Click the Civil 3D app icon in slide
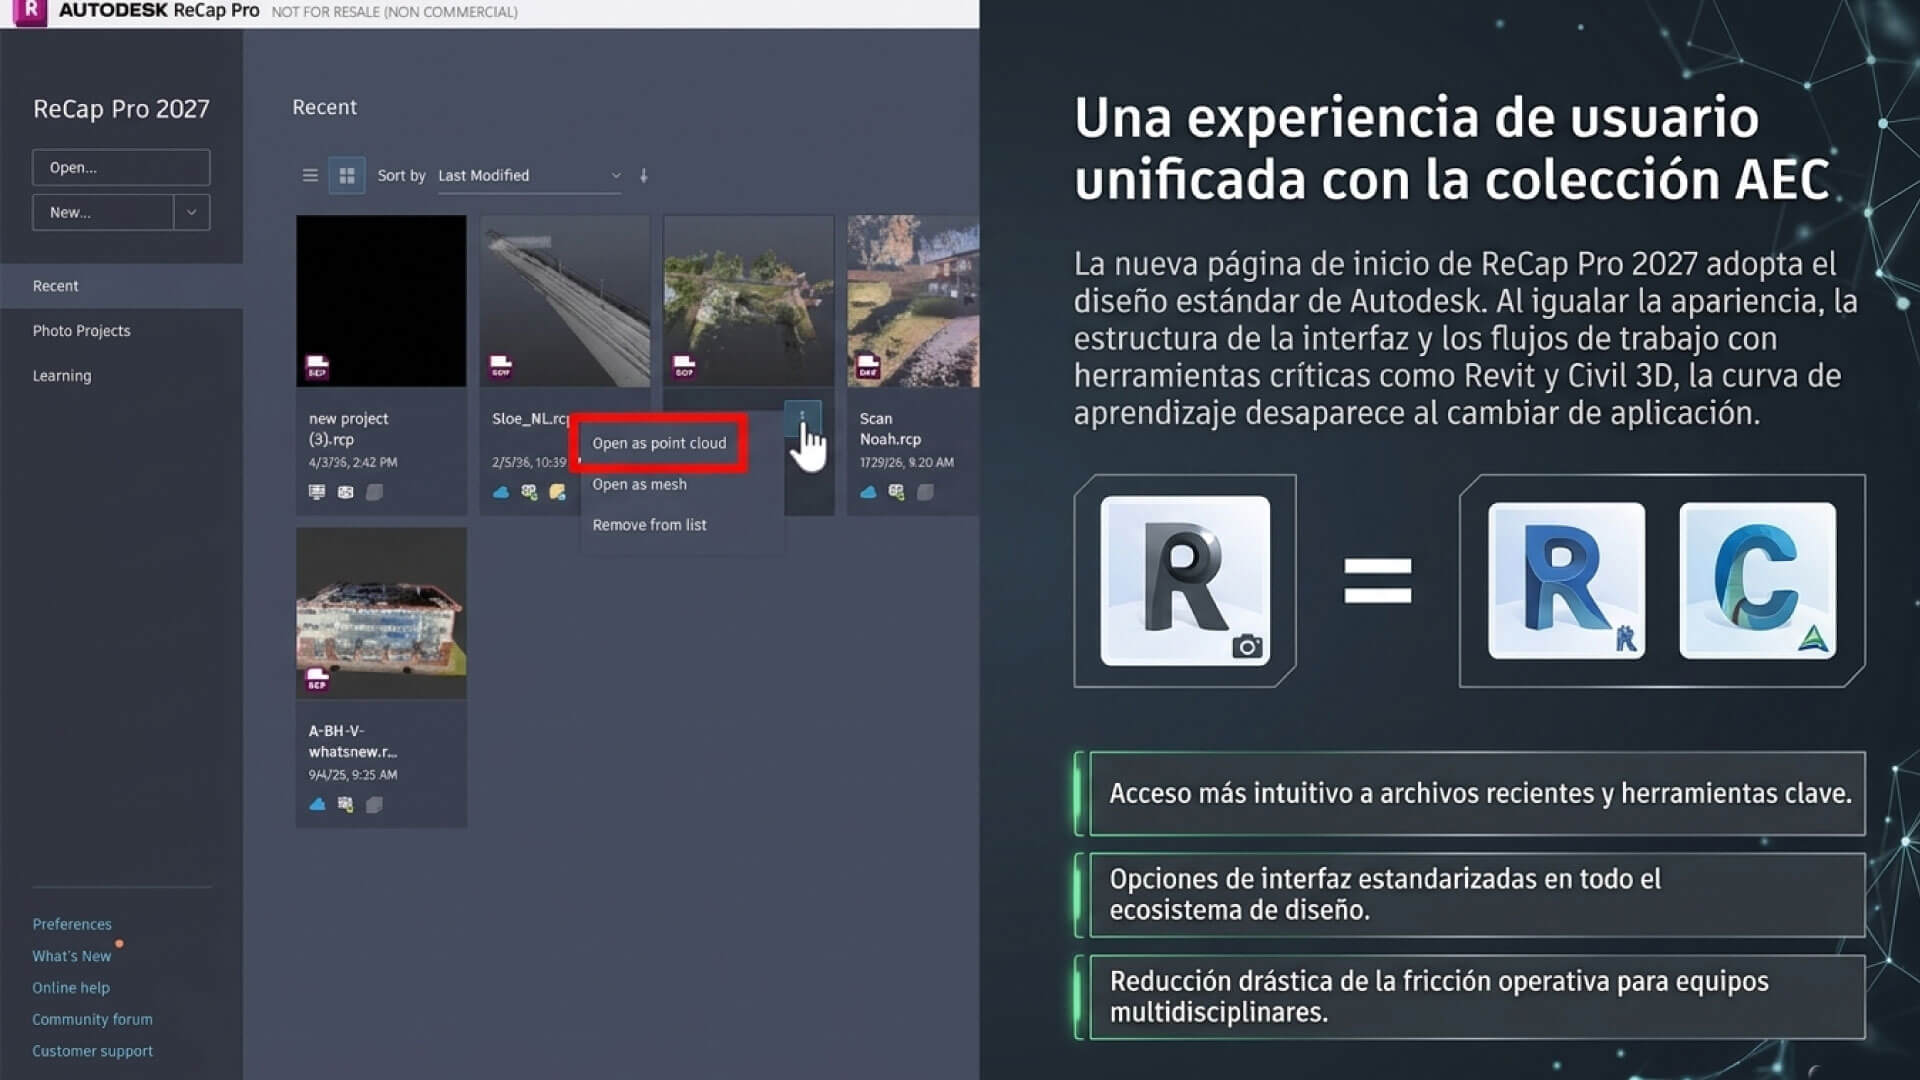 1758,581
